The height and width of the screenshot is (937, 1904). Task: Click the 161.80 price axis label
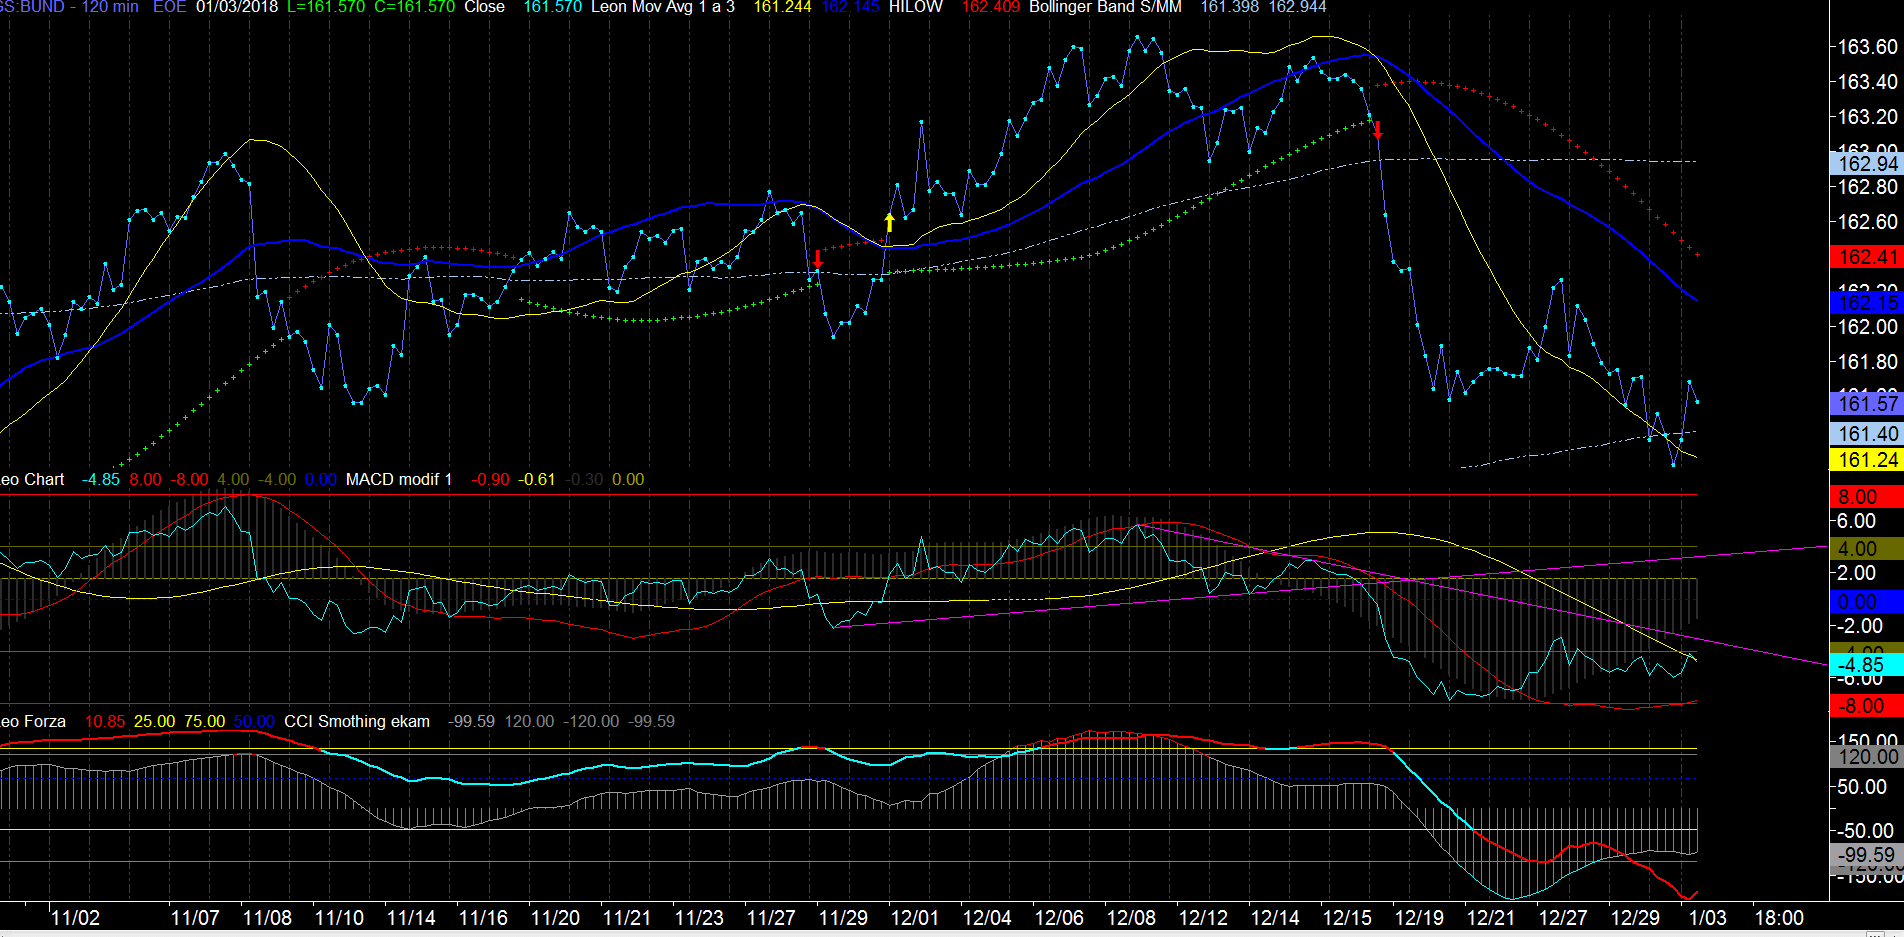[1867, 362]
